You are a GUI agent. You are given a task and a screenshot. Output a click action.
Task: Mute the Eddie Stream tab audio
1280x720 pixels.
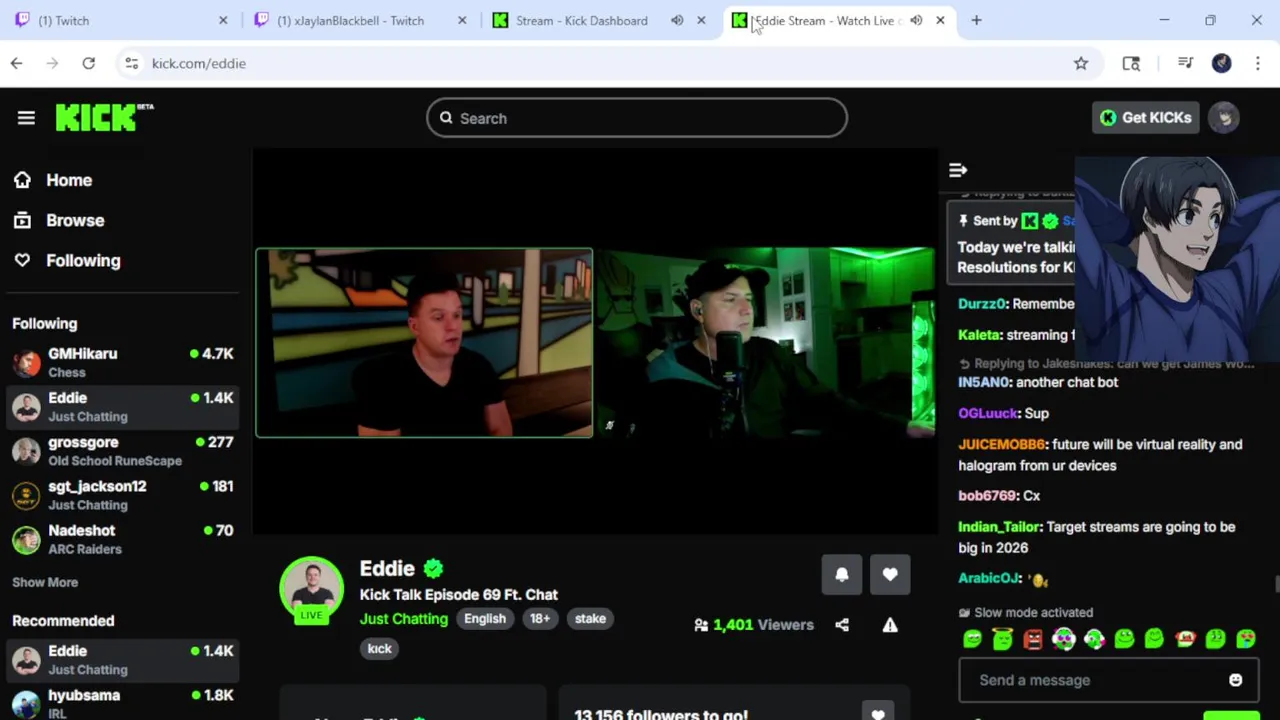pos(916,20)
